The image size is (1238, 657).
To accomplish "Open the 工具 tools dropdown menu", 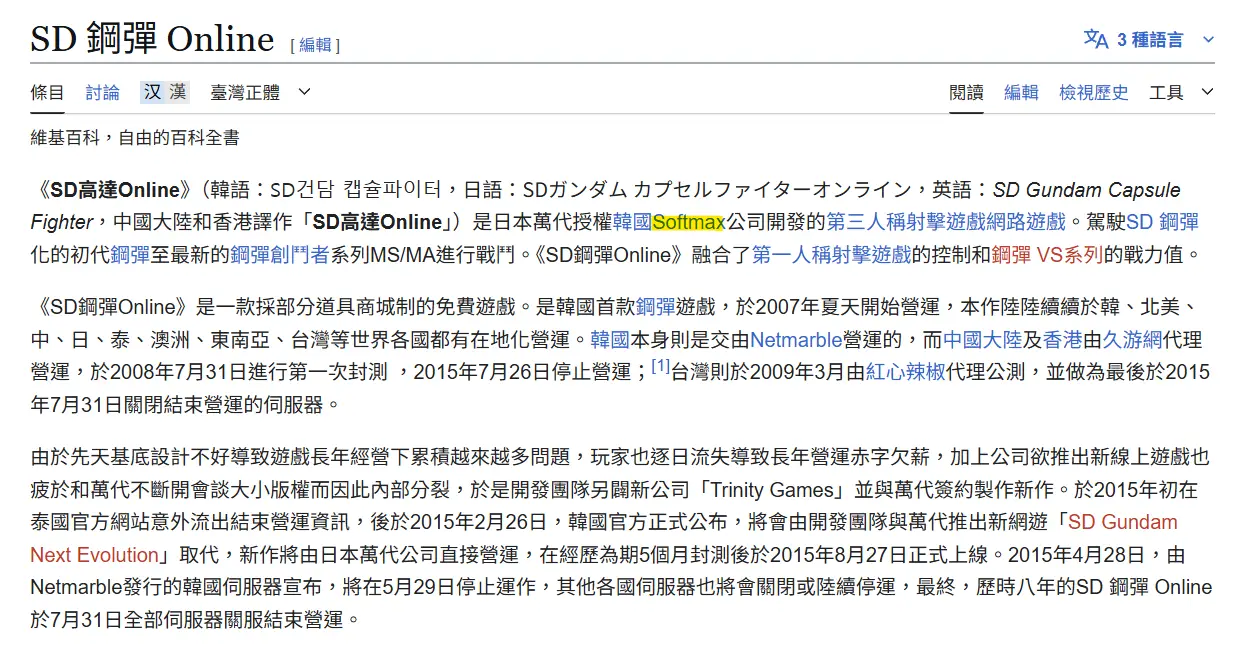I will (1181, 92).
